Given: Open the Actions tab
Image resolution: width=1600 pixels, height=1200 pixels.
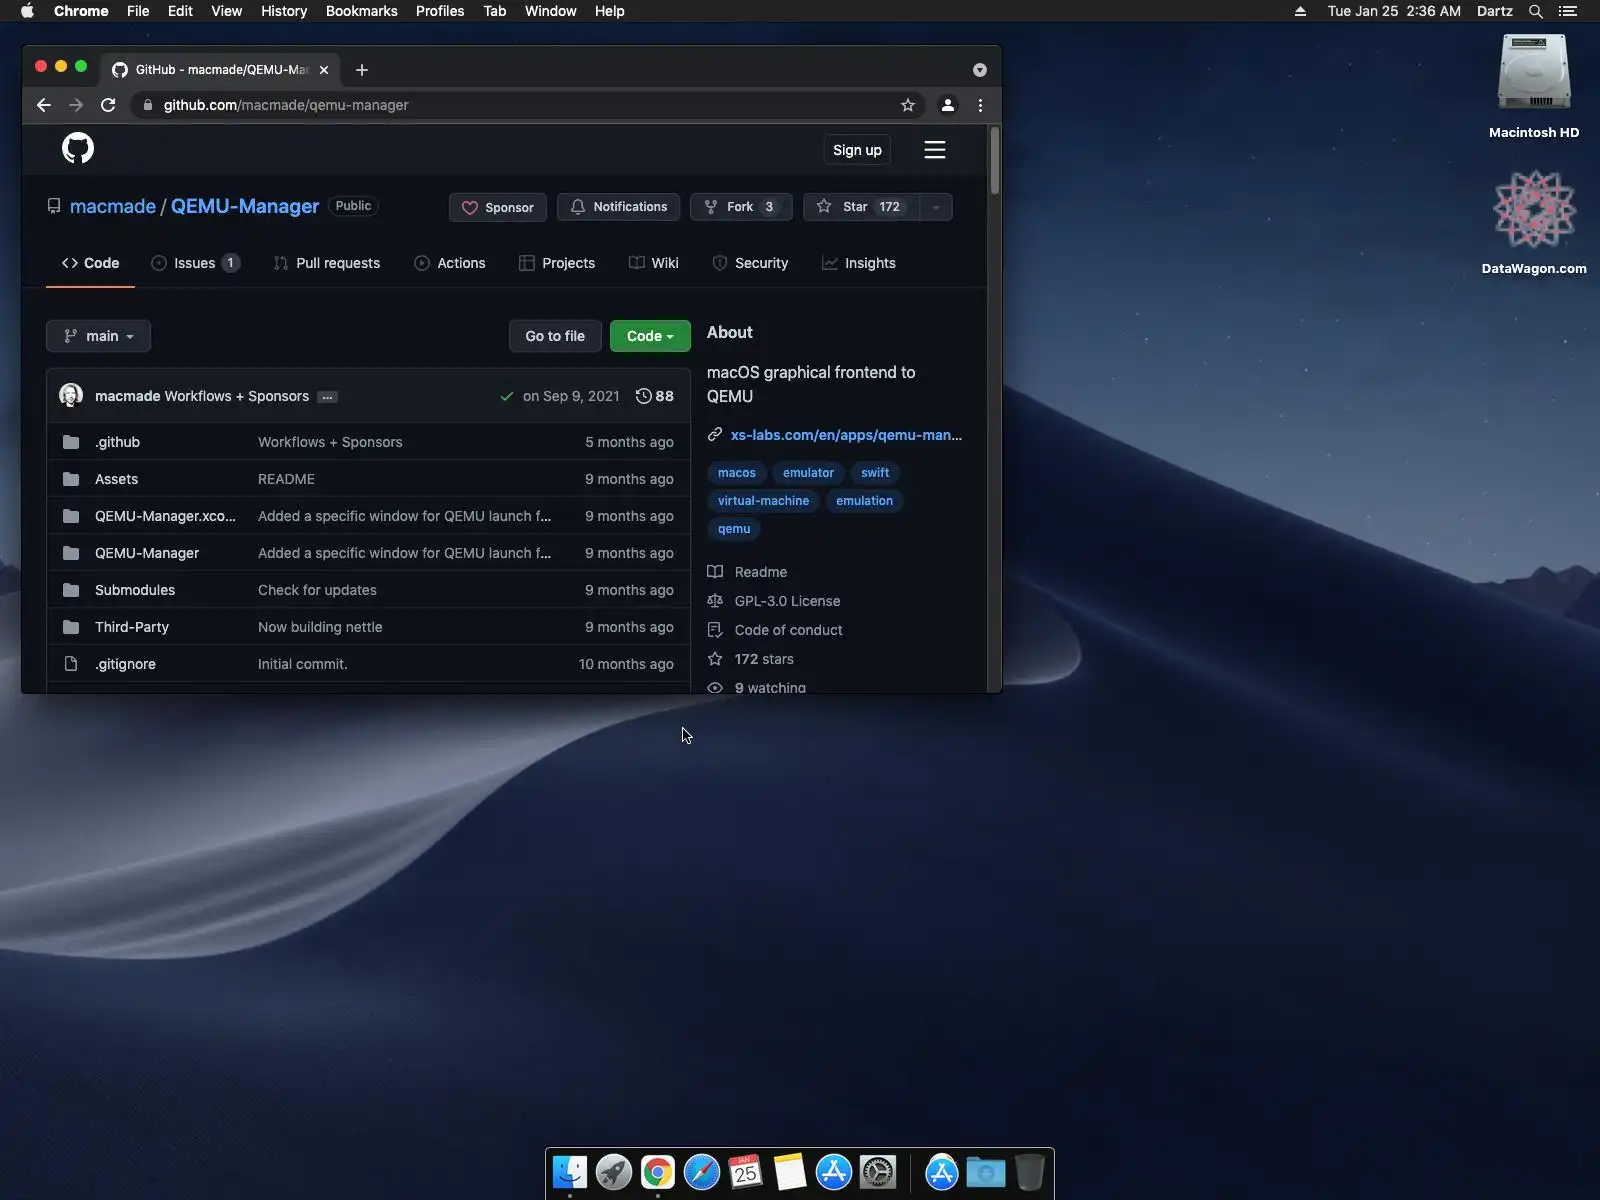Looking at the screenshot, I should (449, 263).
